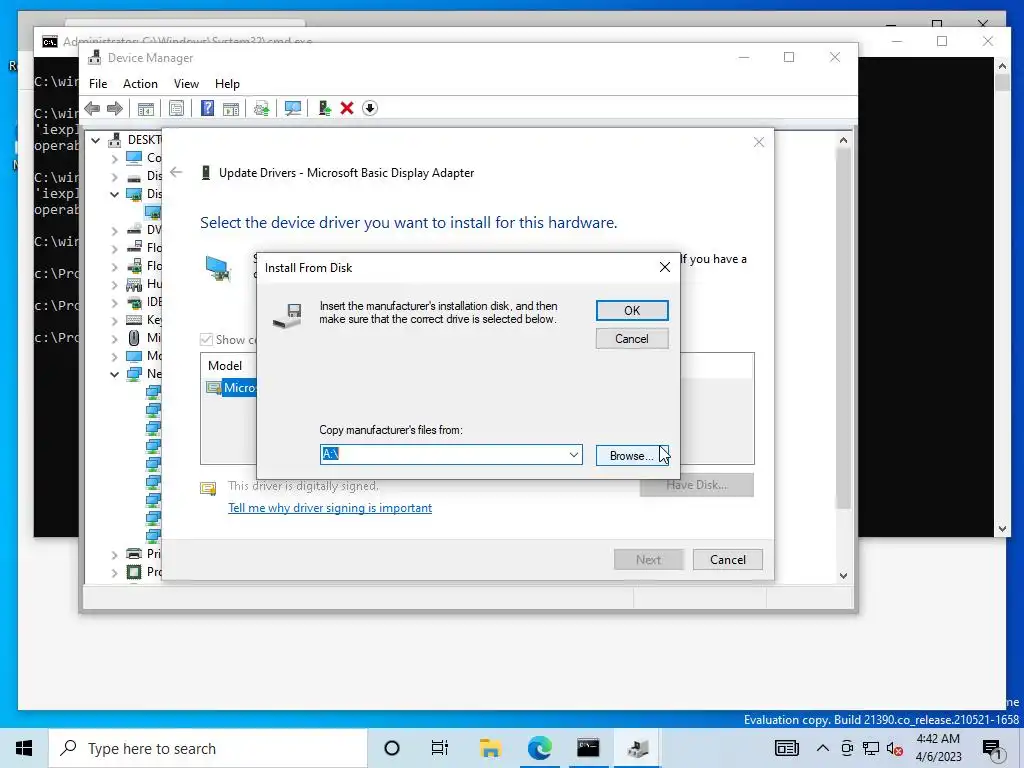This screenshot has height=768, width=1024.
Task: Collapse the DESKTOP root node in the tree
Action: coord(96,140)
